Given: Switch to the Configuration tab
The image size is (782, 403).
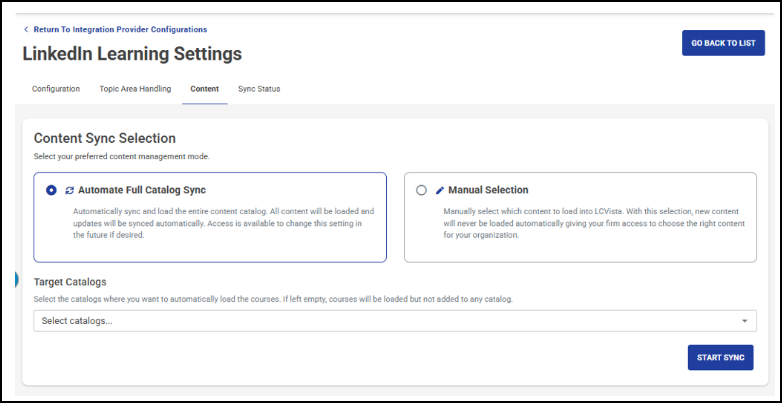Looking at the screenshot, I should tap(56, 89).
